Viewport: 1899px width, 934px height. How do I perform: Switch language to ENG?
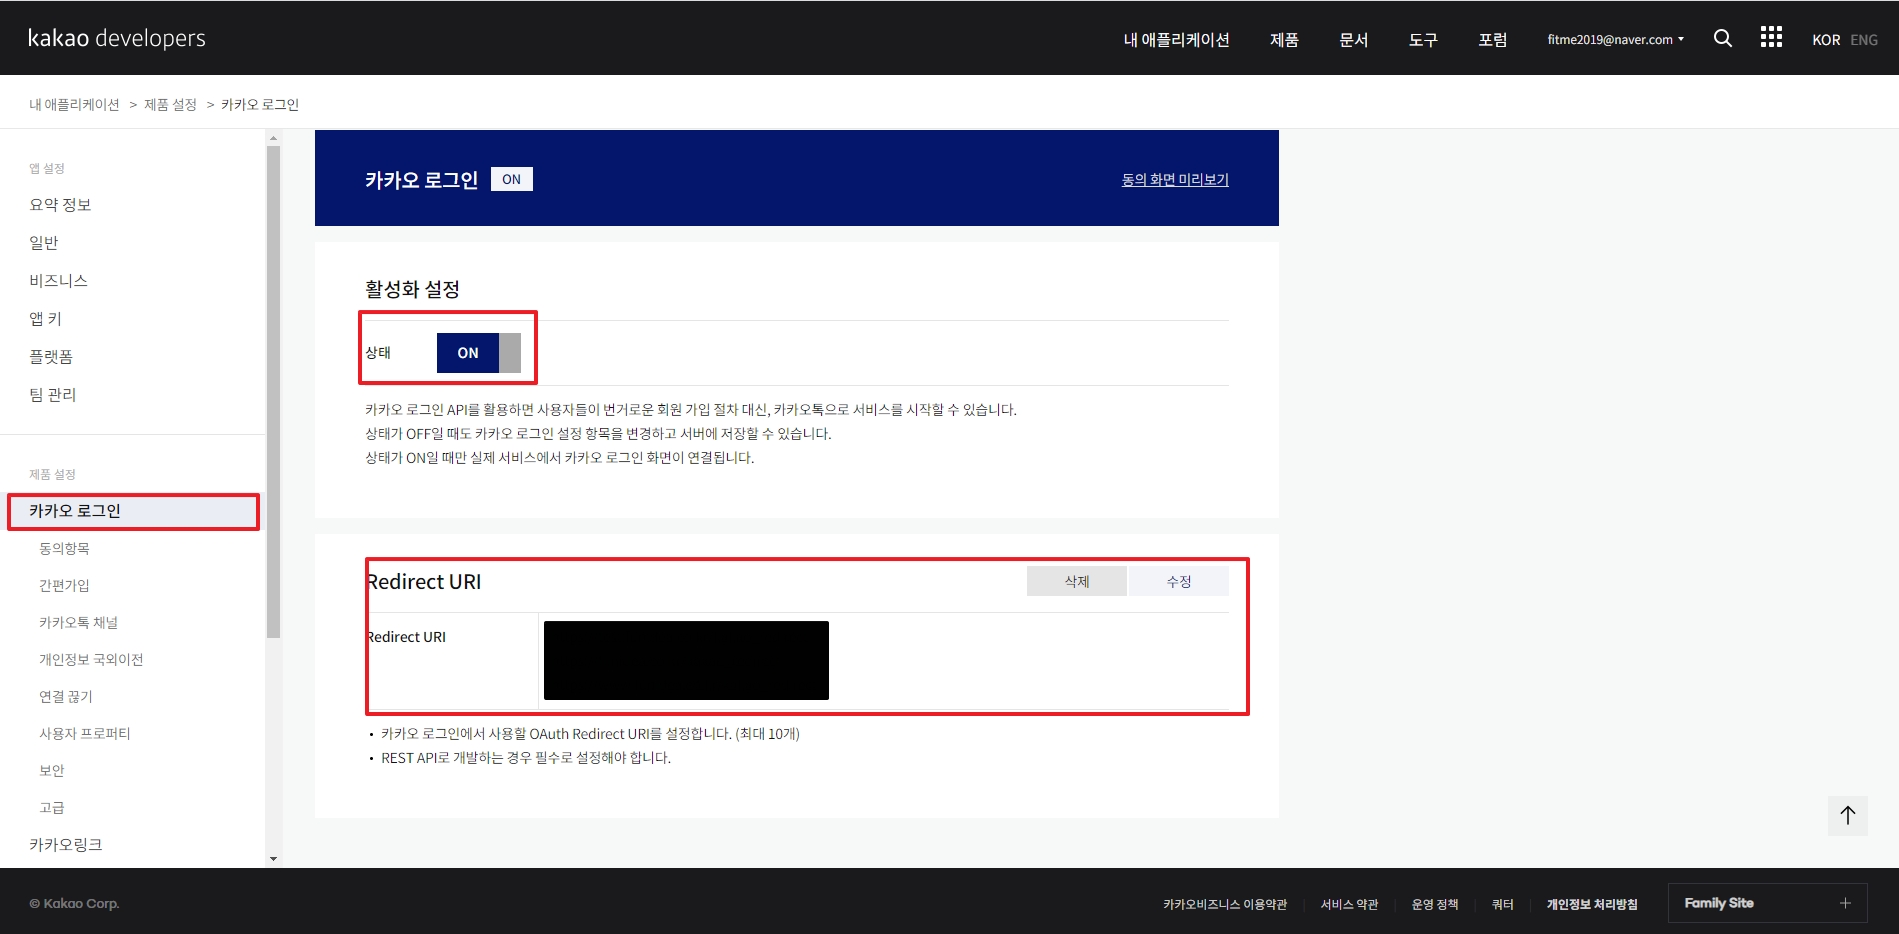tap(1863, 40)
